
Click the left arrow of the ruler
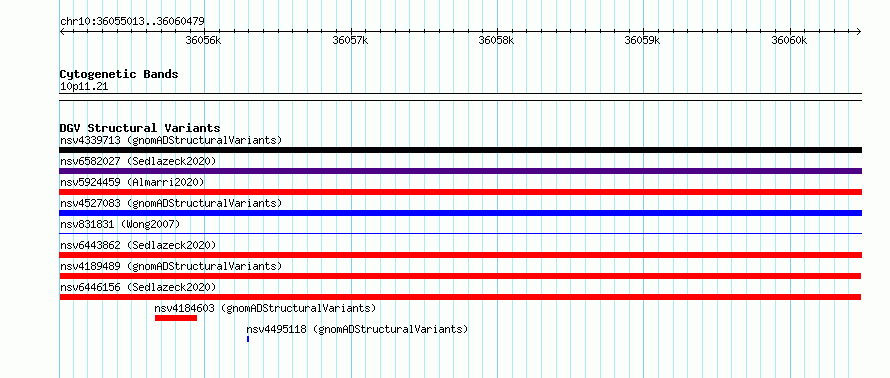[x=62, y=31]
